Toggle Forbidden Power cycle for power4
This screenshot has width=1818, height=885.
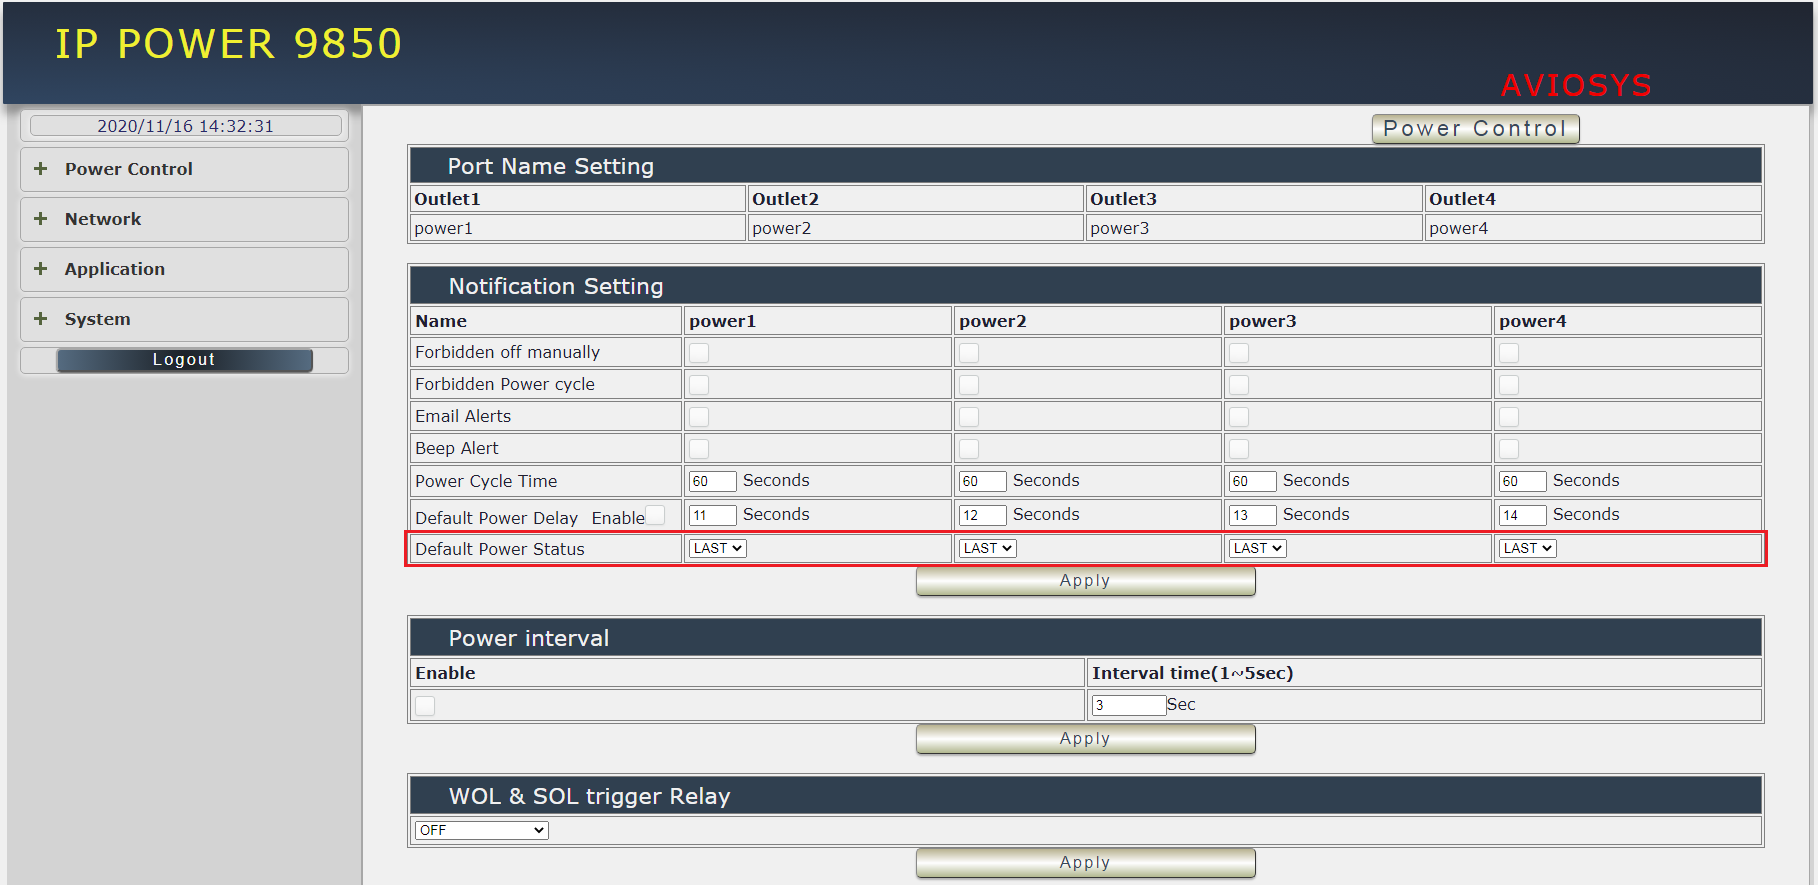(x=1509, y=384)
